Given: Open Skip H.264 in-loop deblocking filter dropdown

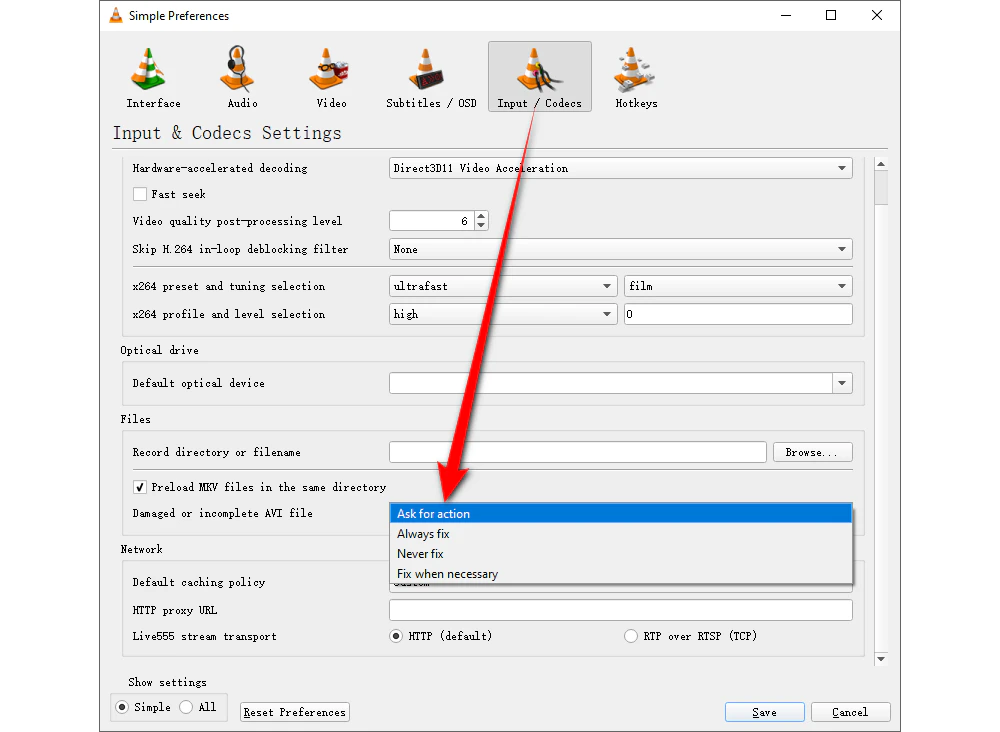Looking at the screenshot, I should click(621, 249).
